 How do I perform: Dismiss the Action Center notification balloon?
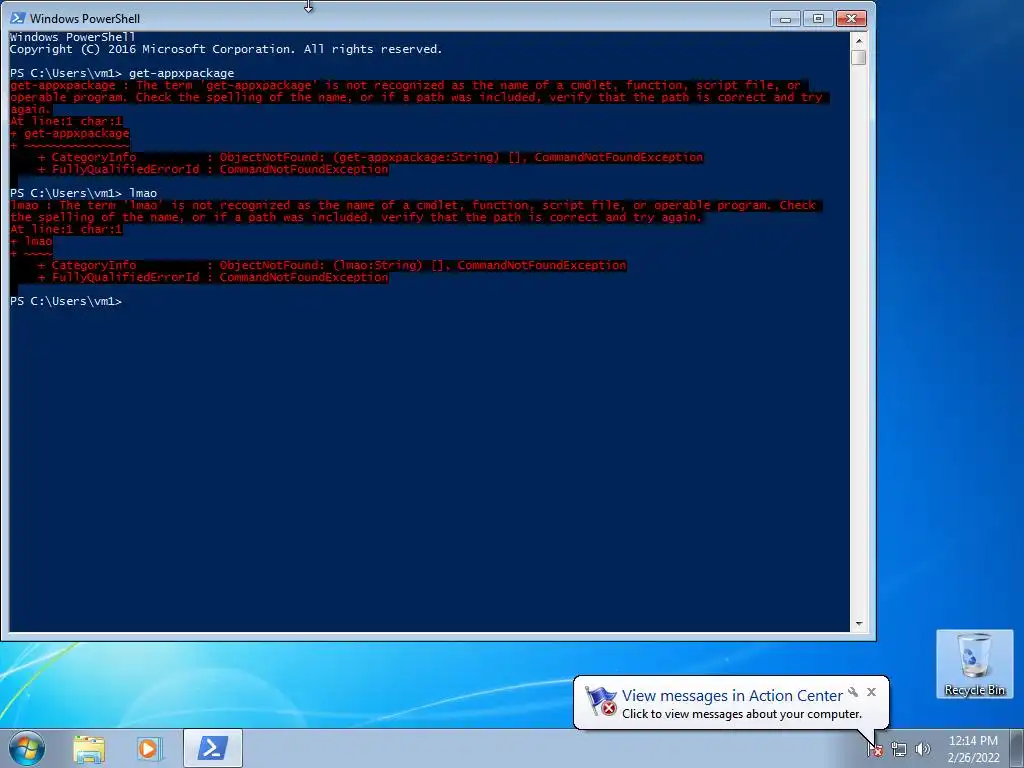tap(871, 692)
